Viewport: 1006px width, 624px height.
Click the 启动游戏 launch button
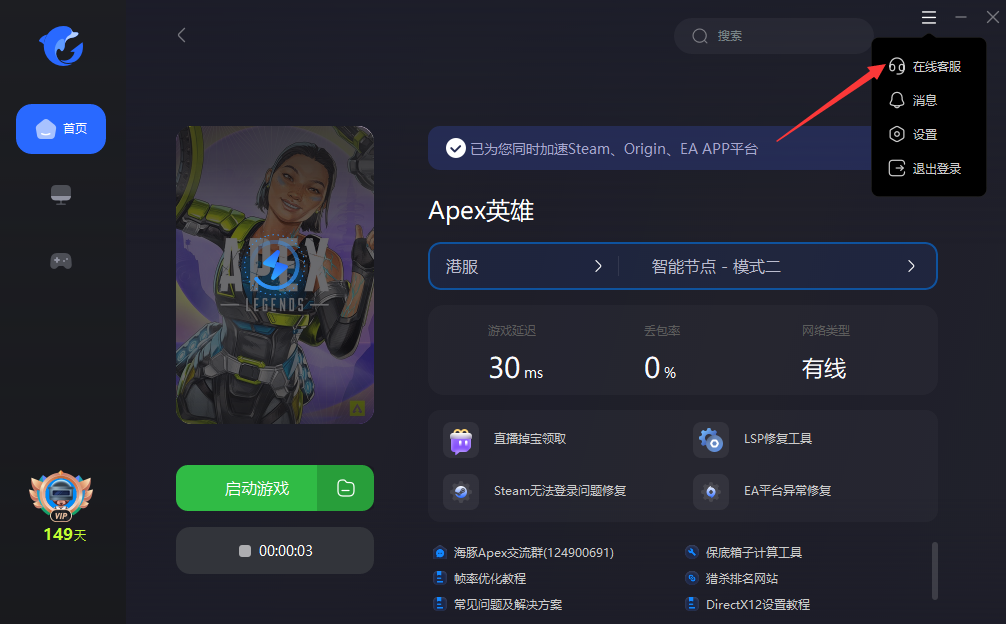[x=246, y=488]
